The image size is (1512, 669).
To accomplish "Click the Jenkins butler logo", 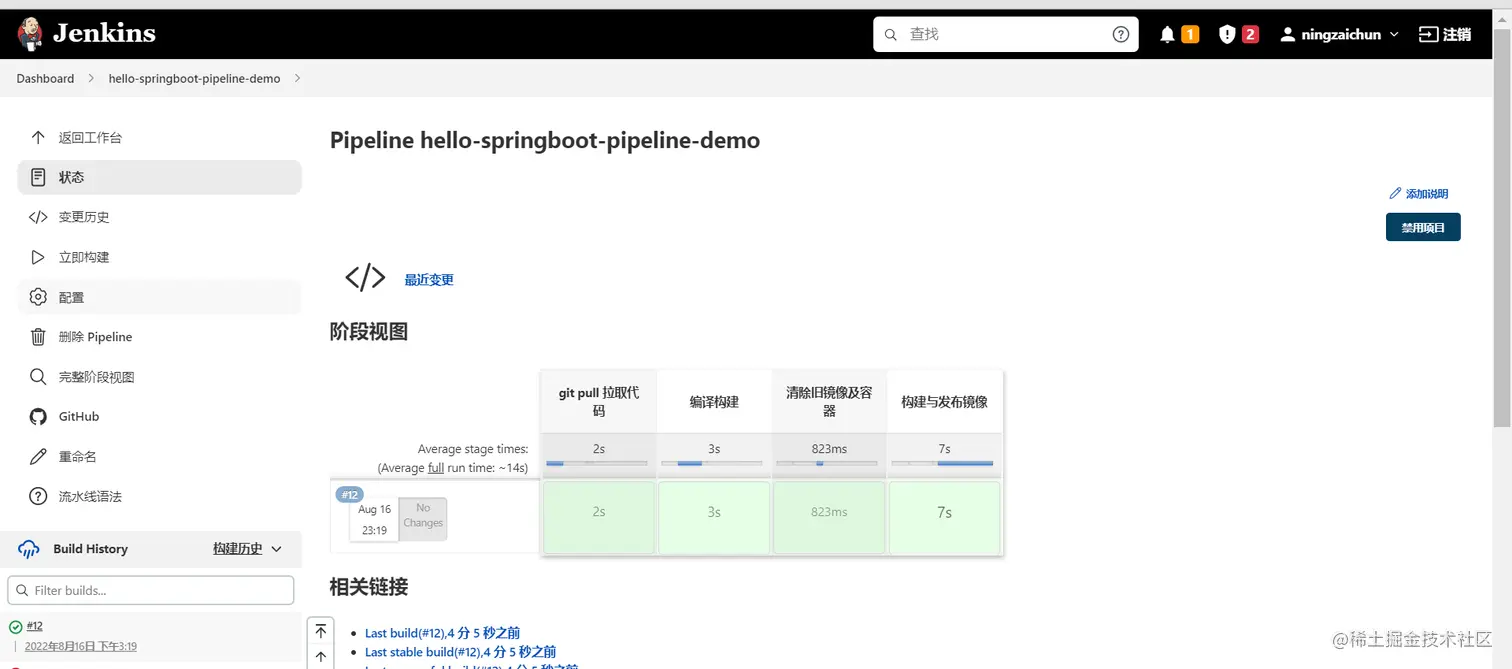I will [x=30, y=34].
